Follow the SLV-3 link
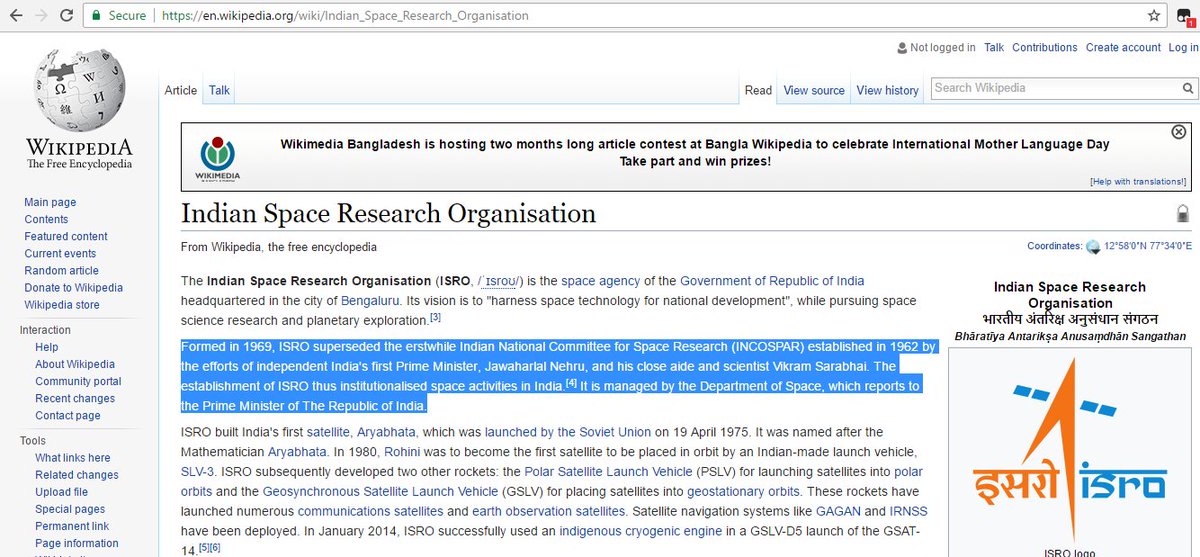Image resolution: width=1200 pixels, height=557 pixels. tap(198, 471)
